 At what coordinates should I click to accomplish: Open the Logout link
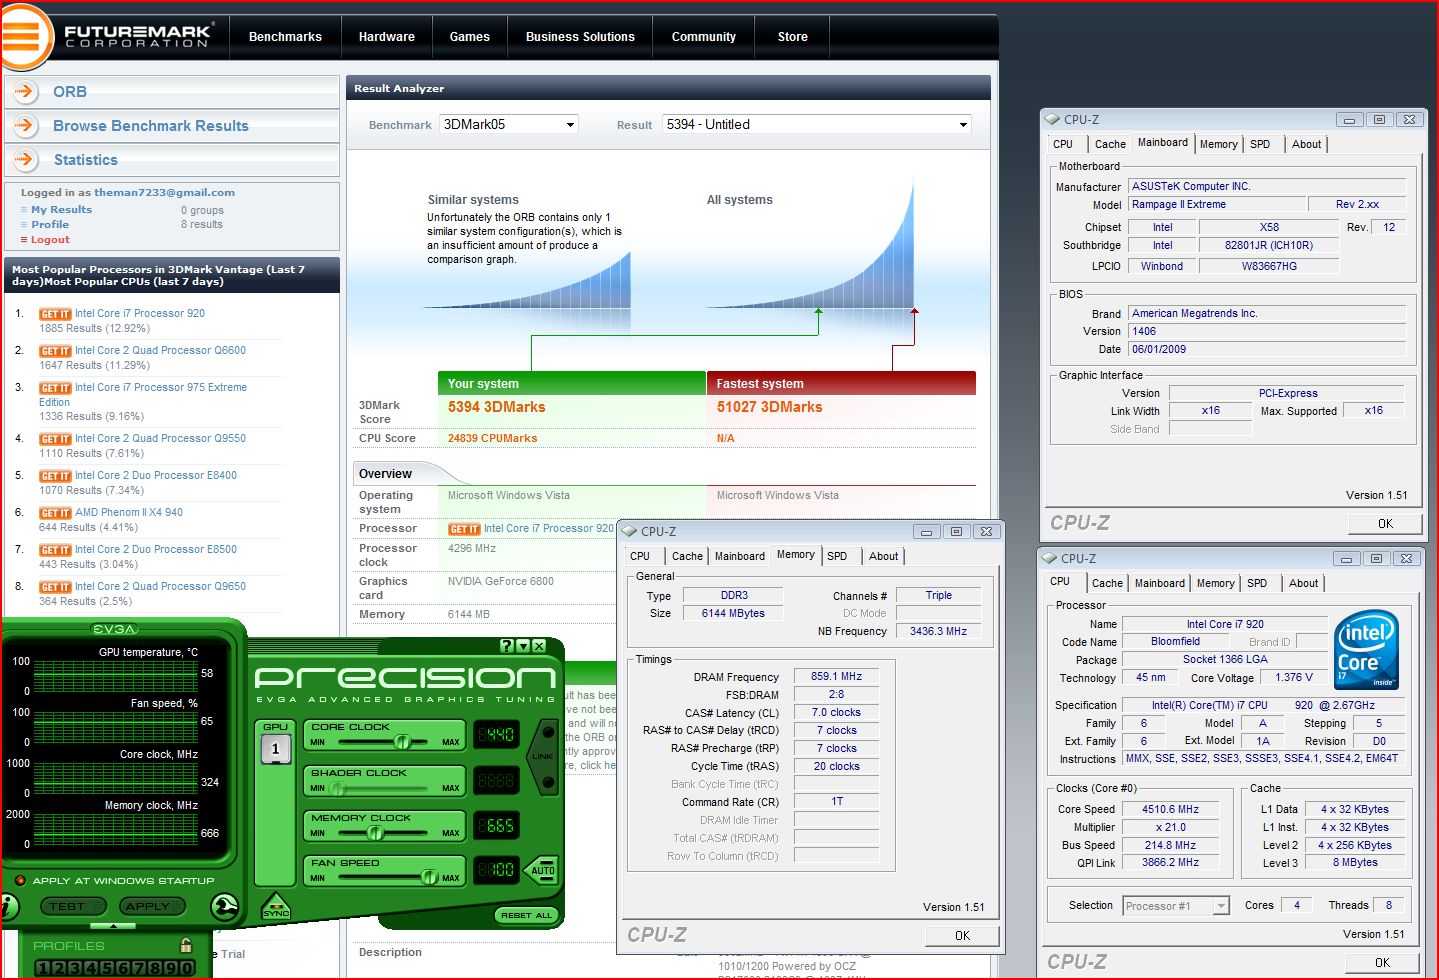point(50,240)
